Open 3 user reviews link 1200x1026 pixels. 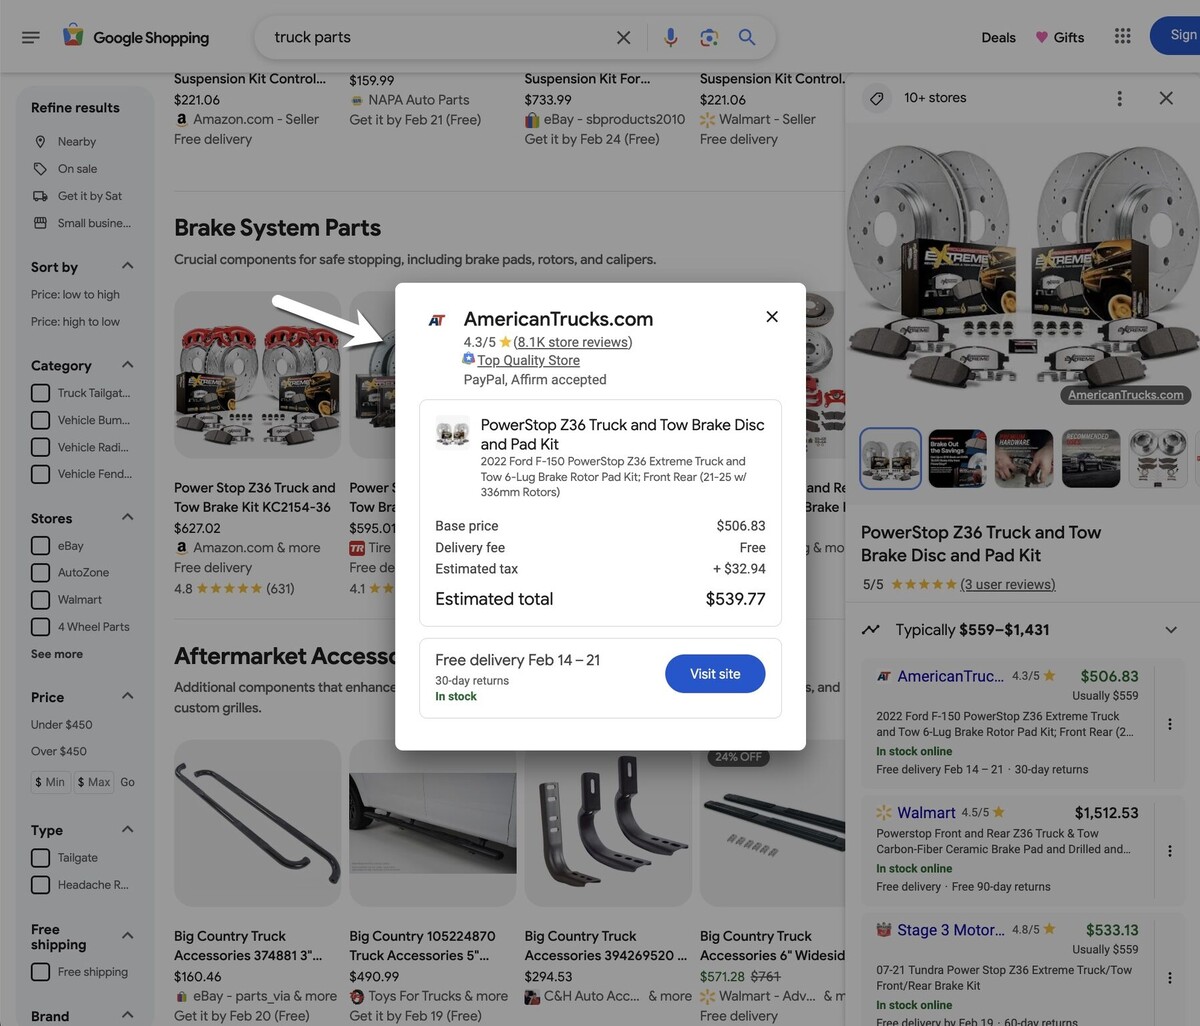coord(1008,584)
